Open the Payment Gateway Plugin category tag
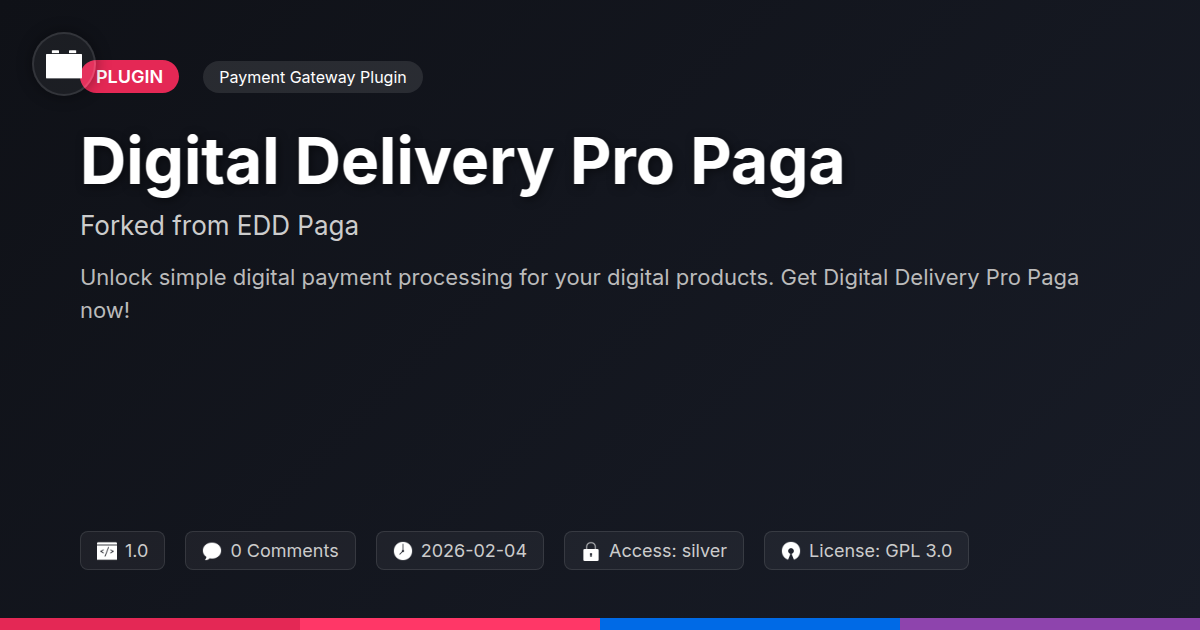 click(313, 77)
